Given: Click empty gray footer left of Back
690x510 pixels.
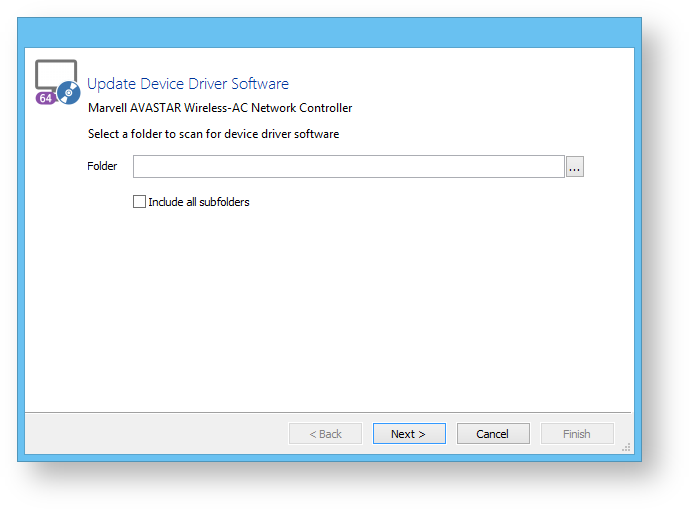Looking at the screenshot, I should click(150, 434).
